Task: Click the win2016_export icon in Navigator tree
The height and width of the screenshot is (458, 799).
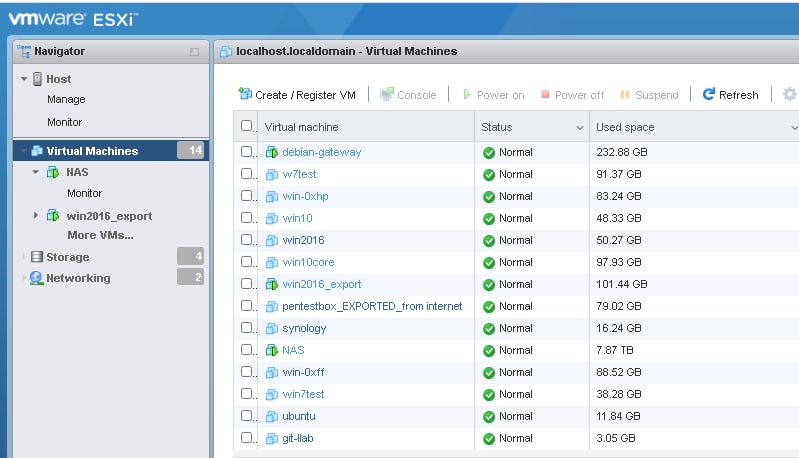Action: 53,215
